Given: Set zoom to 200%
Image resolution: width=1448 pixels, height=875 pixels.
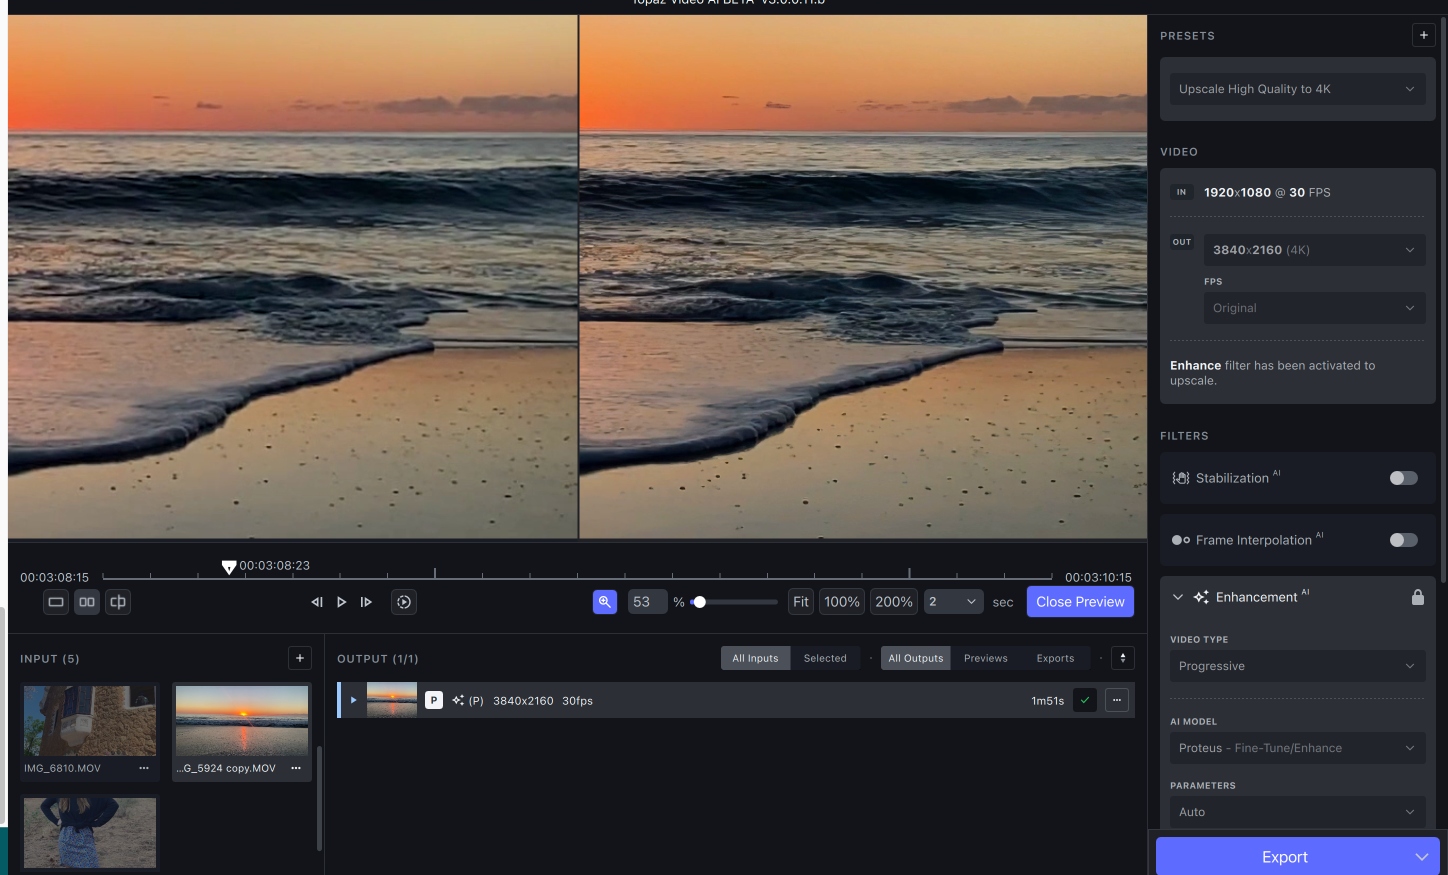Looking at the screenshot, I should 894,602.
